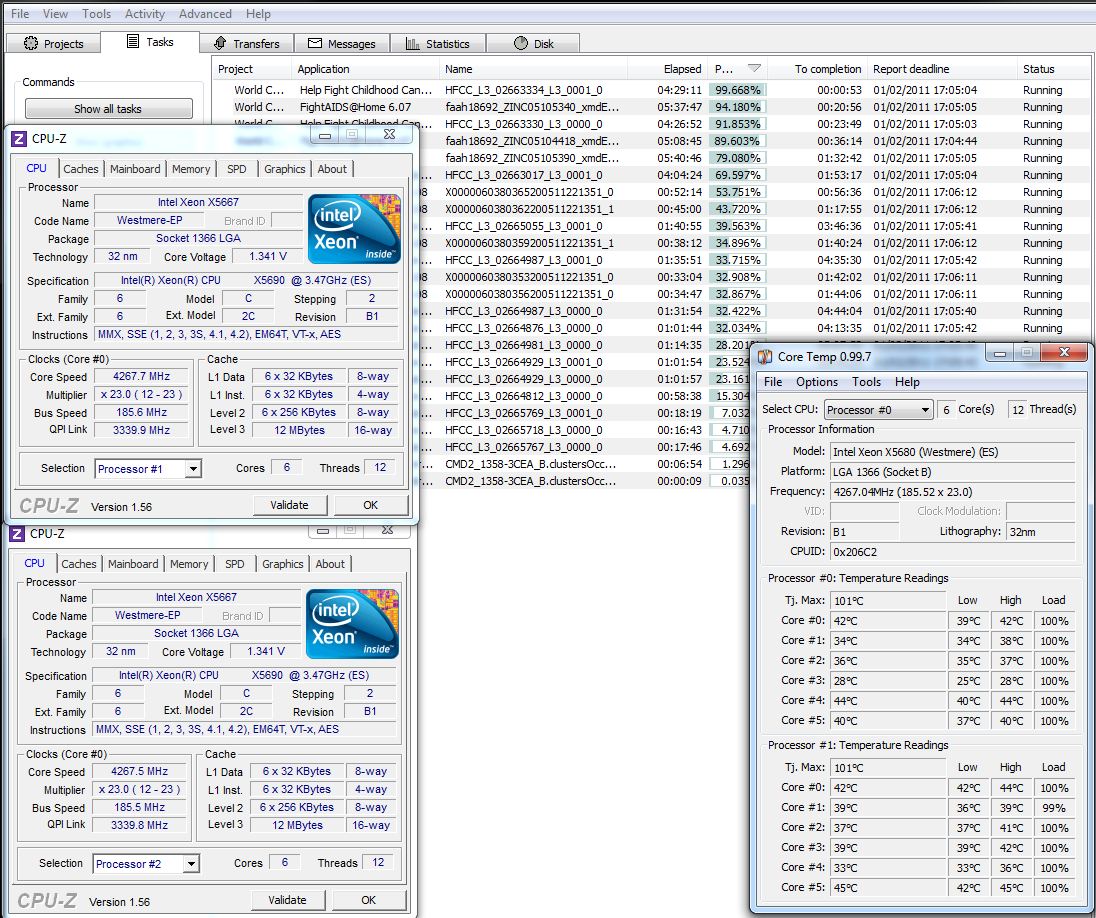Switch to About tab in bottom CPU-Z
Image resolution: width=1096 pixels, height=918 pixels.
[x=330, y=564]
